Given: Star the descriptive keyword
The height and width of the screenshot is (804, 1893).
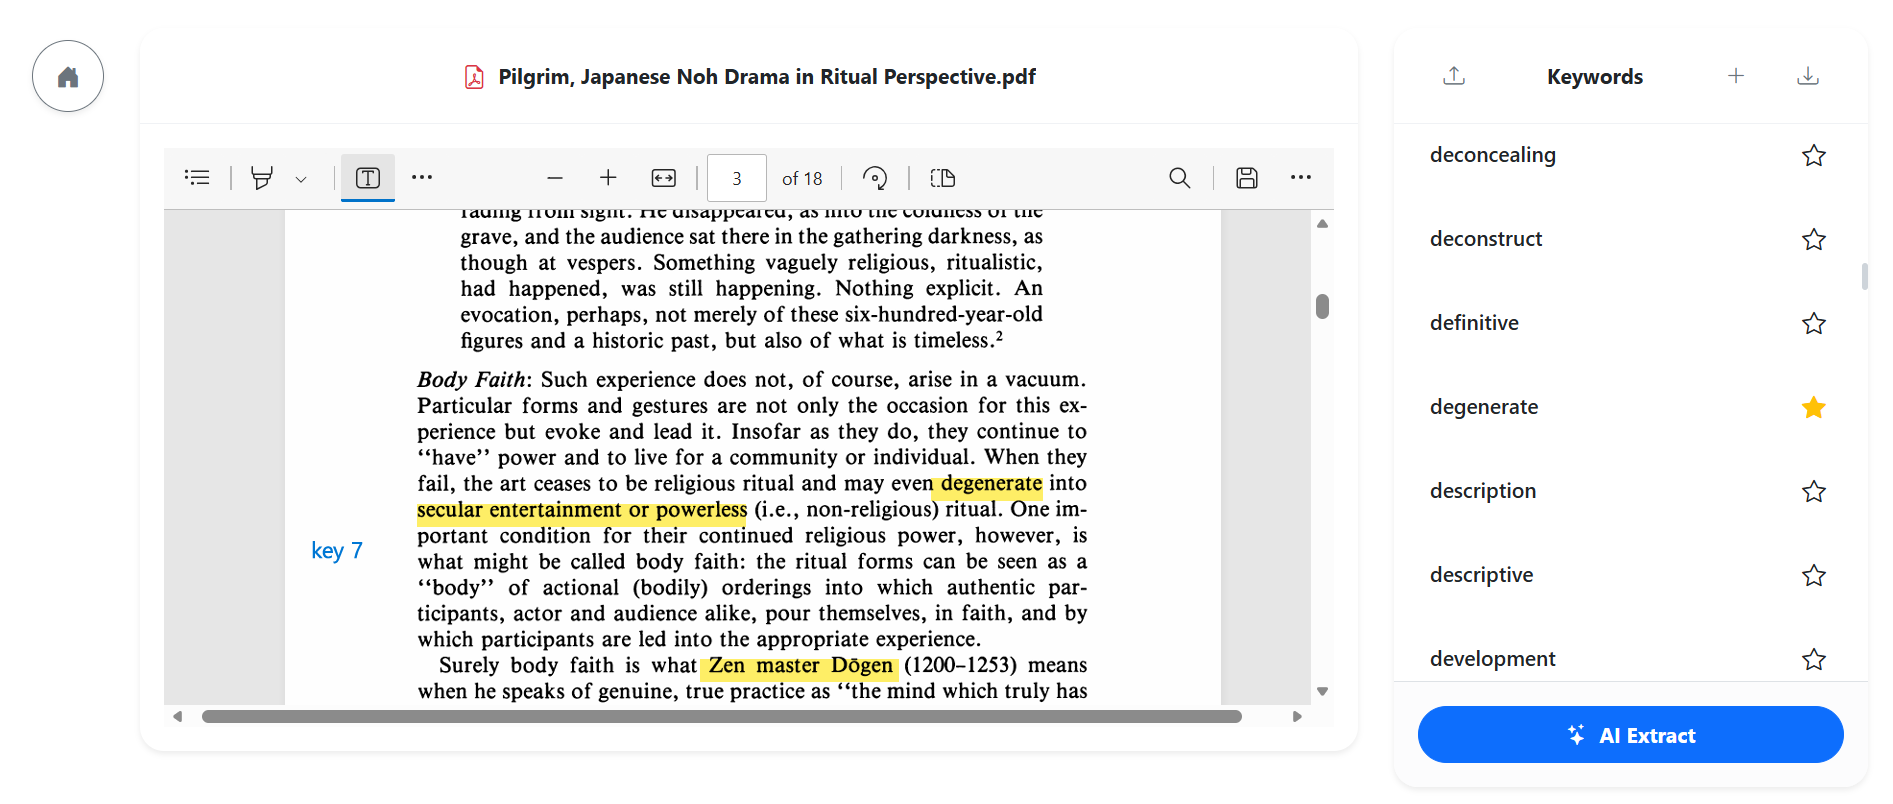Looking at the screenshot, I should (1814, 575).
